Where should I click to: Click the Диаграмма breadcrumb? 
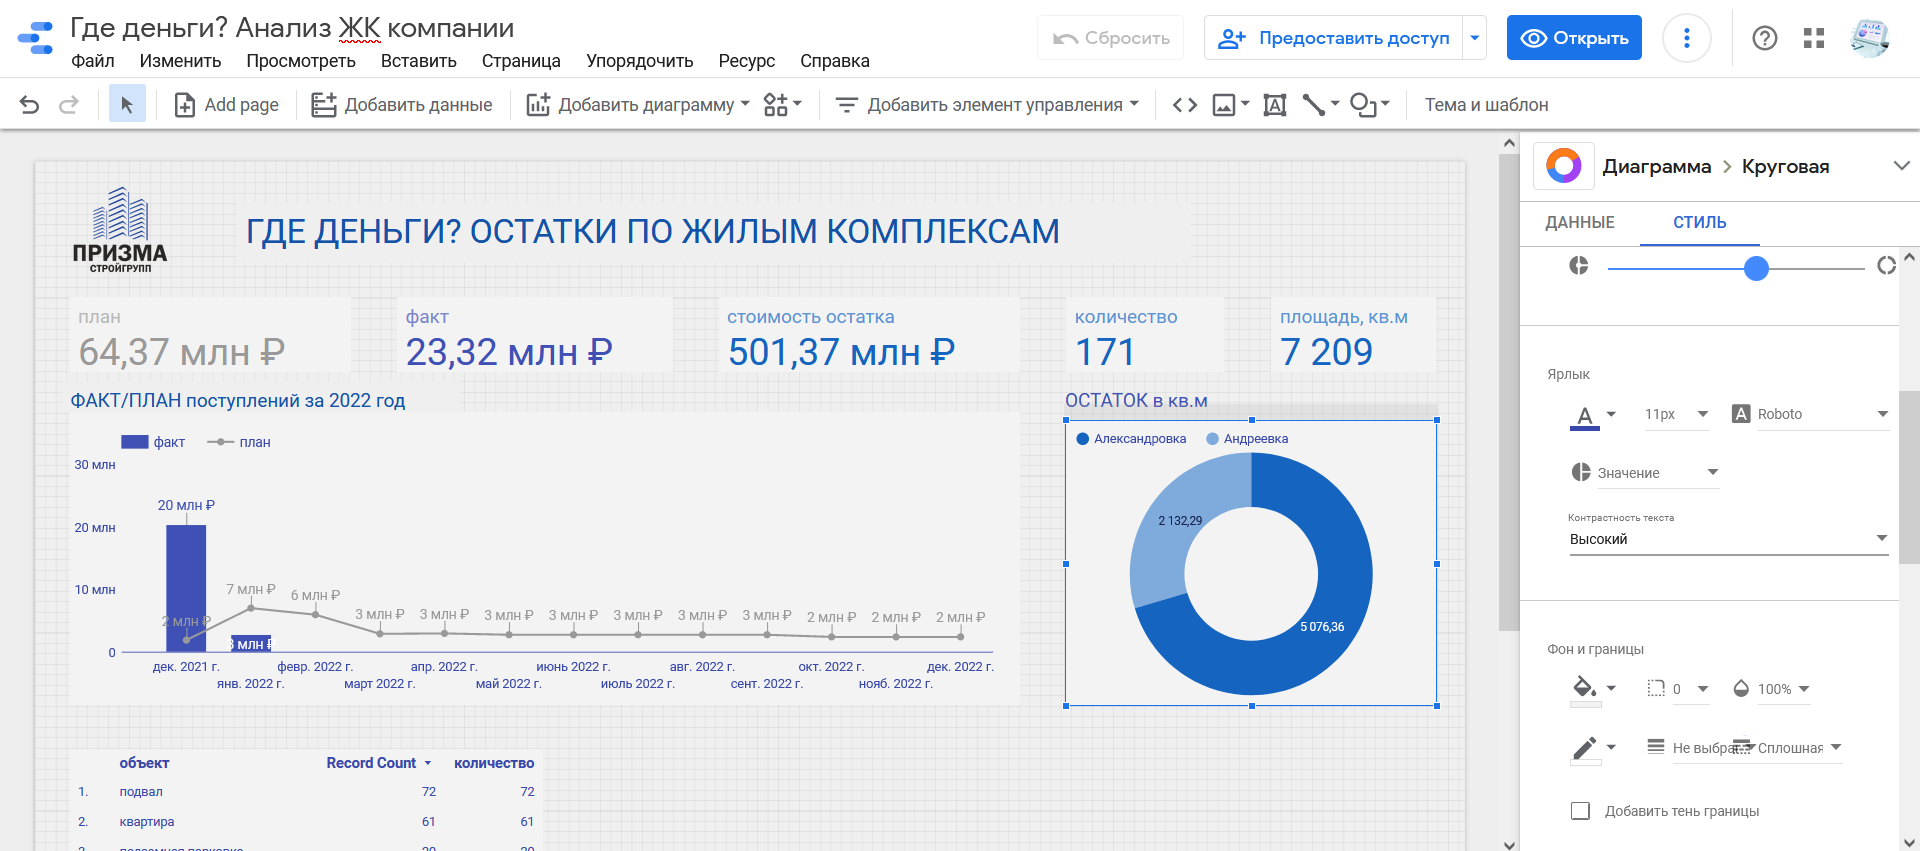click(1657, 166)
